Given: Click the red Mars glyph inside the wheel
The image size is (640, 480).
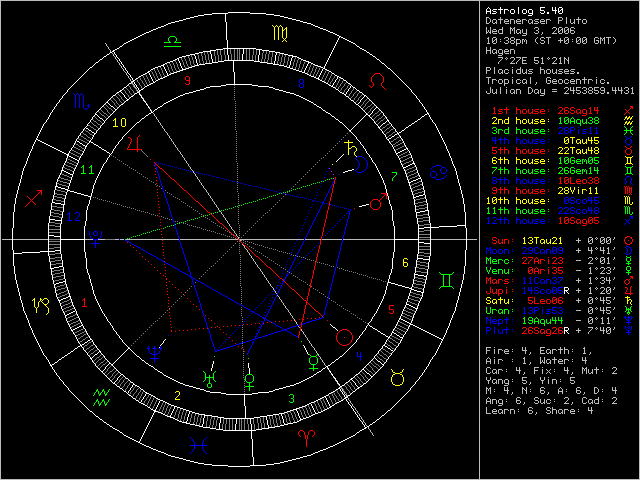Looking at the screenshot, I should pyautogui.click(x=377, y=203).
